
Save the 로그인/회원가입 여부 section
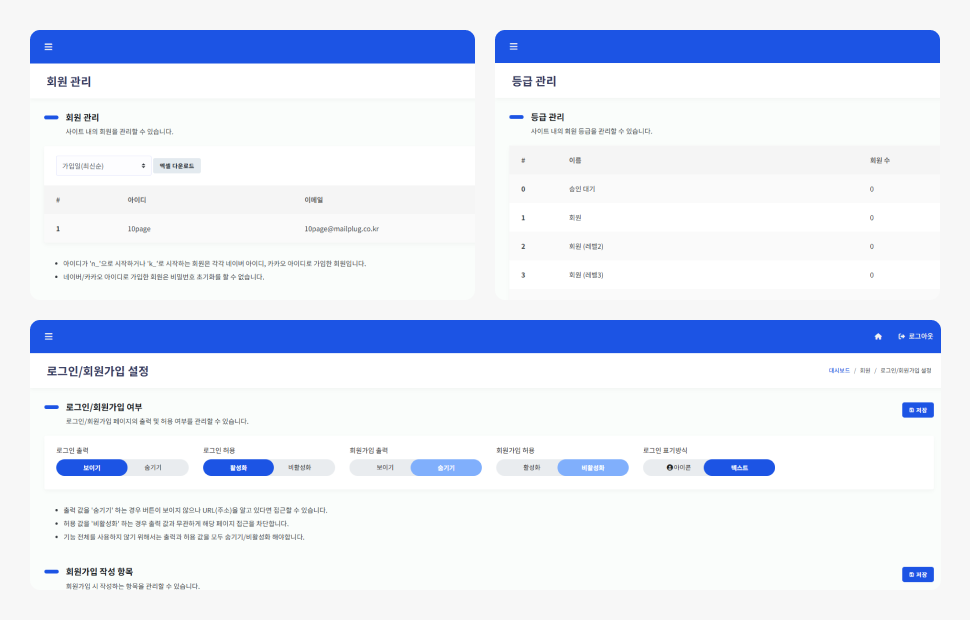(x=917, y=410)
